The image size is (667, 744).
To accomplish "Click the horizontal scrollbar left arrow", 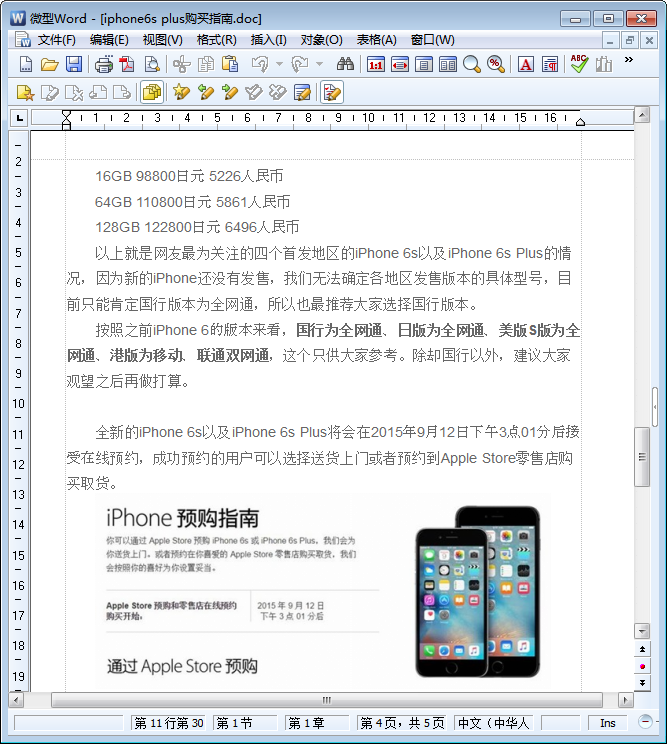I will pos(16,700).
